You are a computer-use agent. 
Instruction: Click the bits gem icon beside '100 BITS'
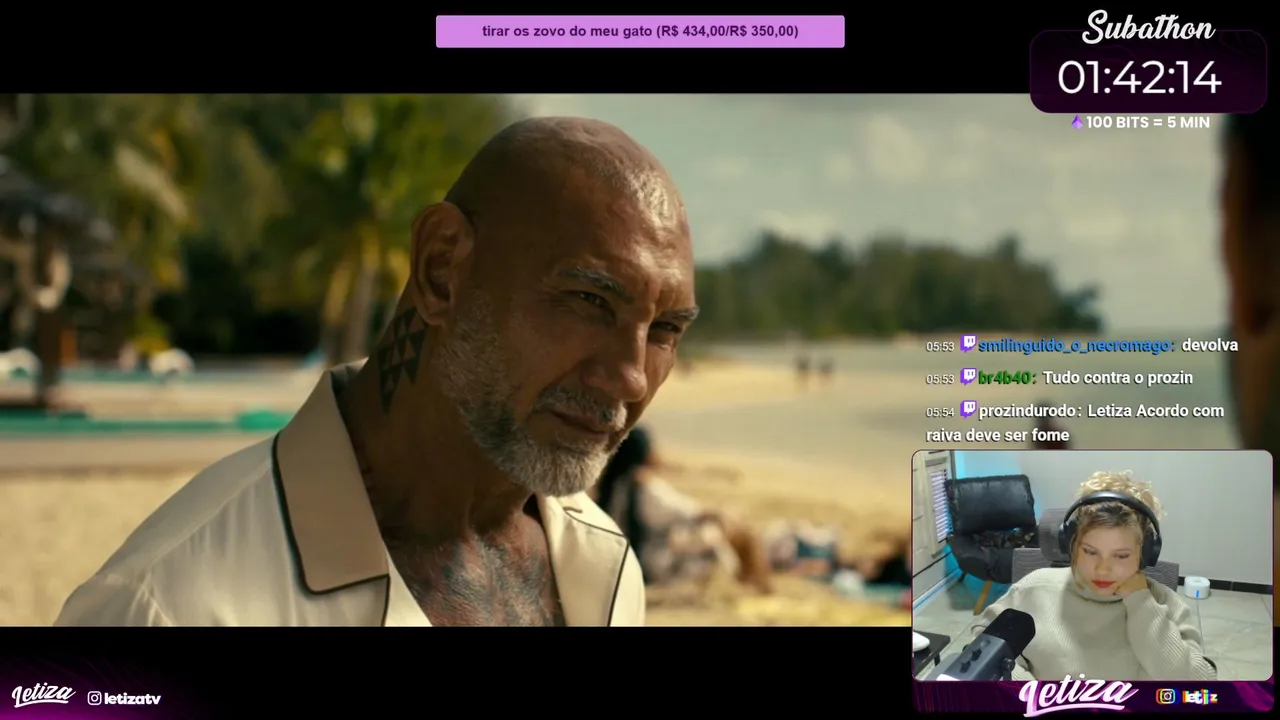pyautogui.click(x=1077, y=122)
